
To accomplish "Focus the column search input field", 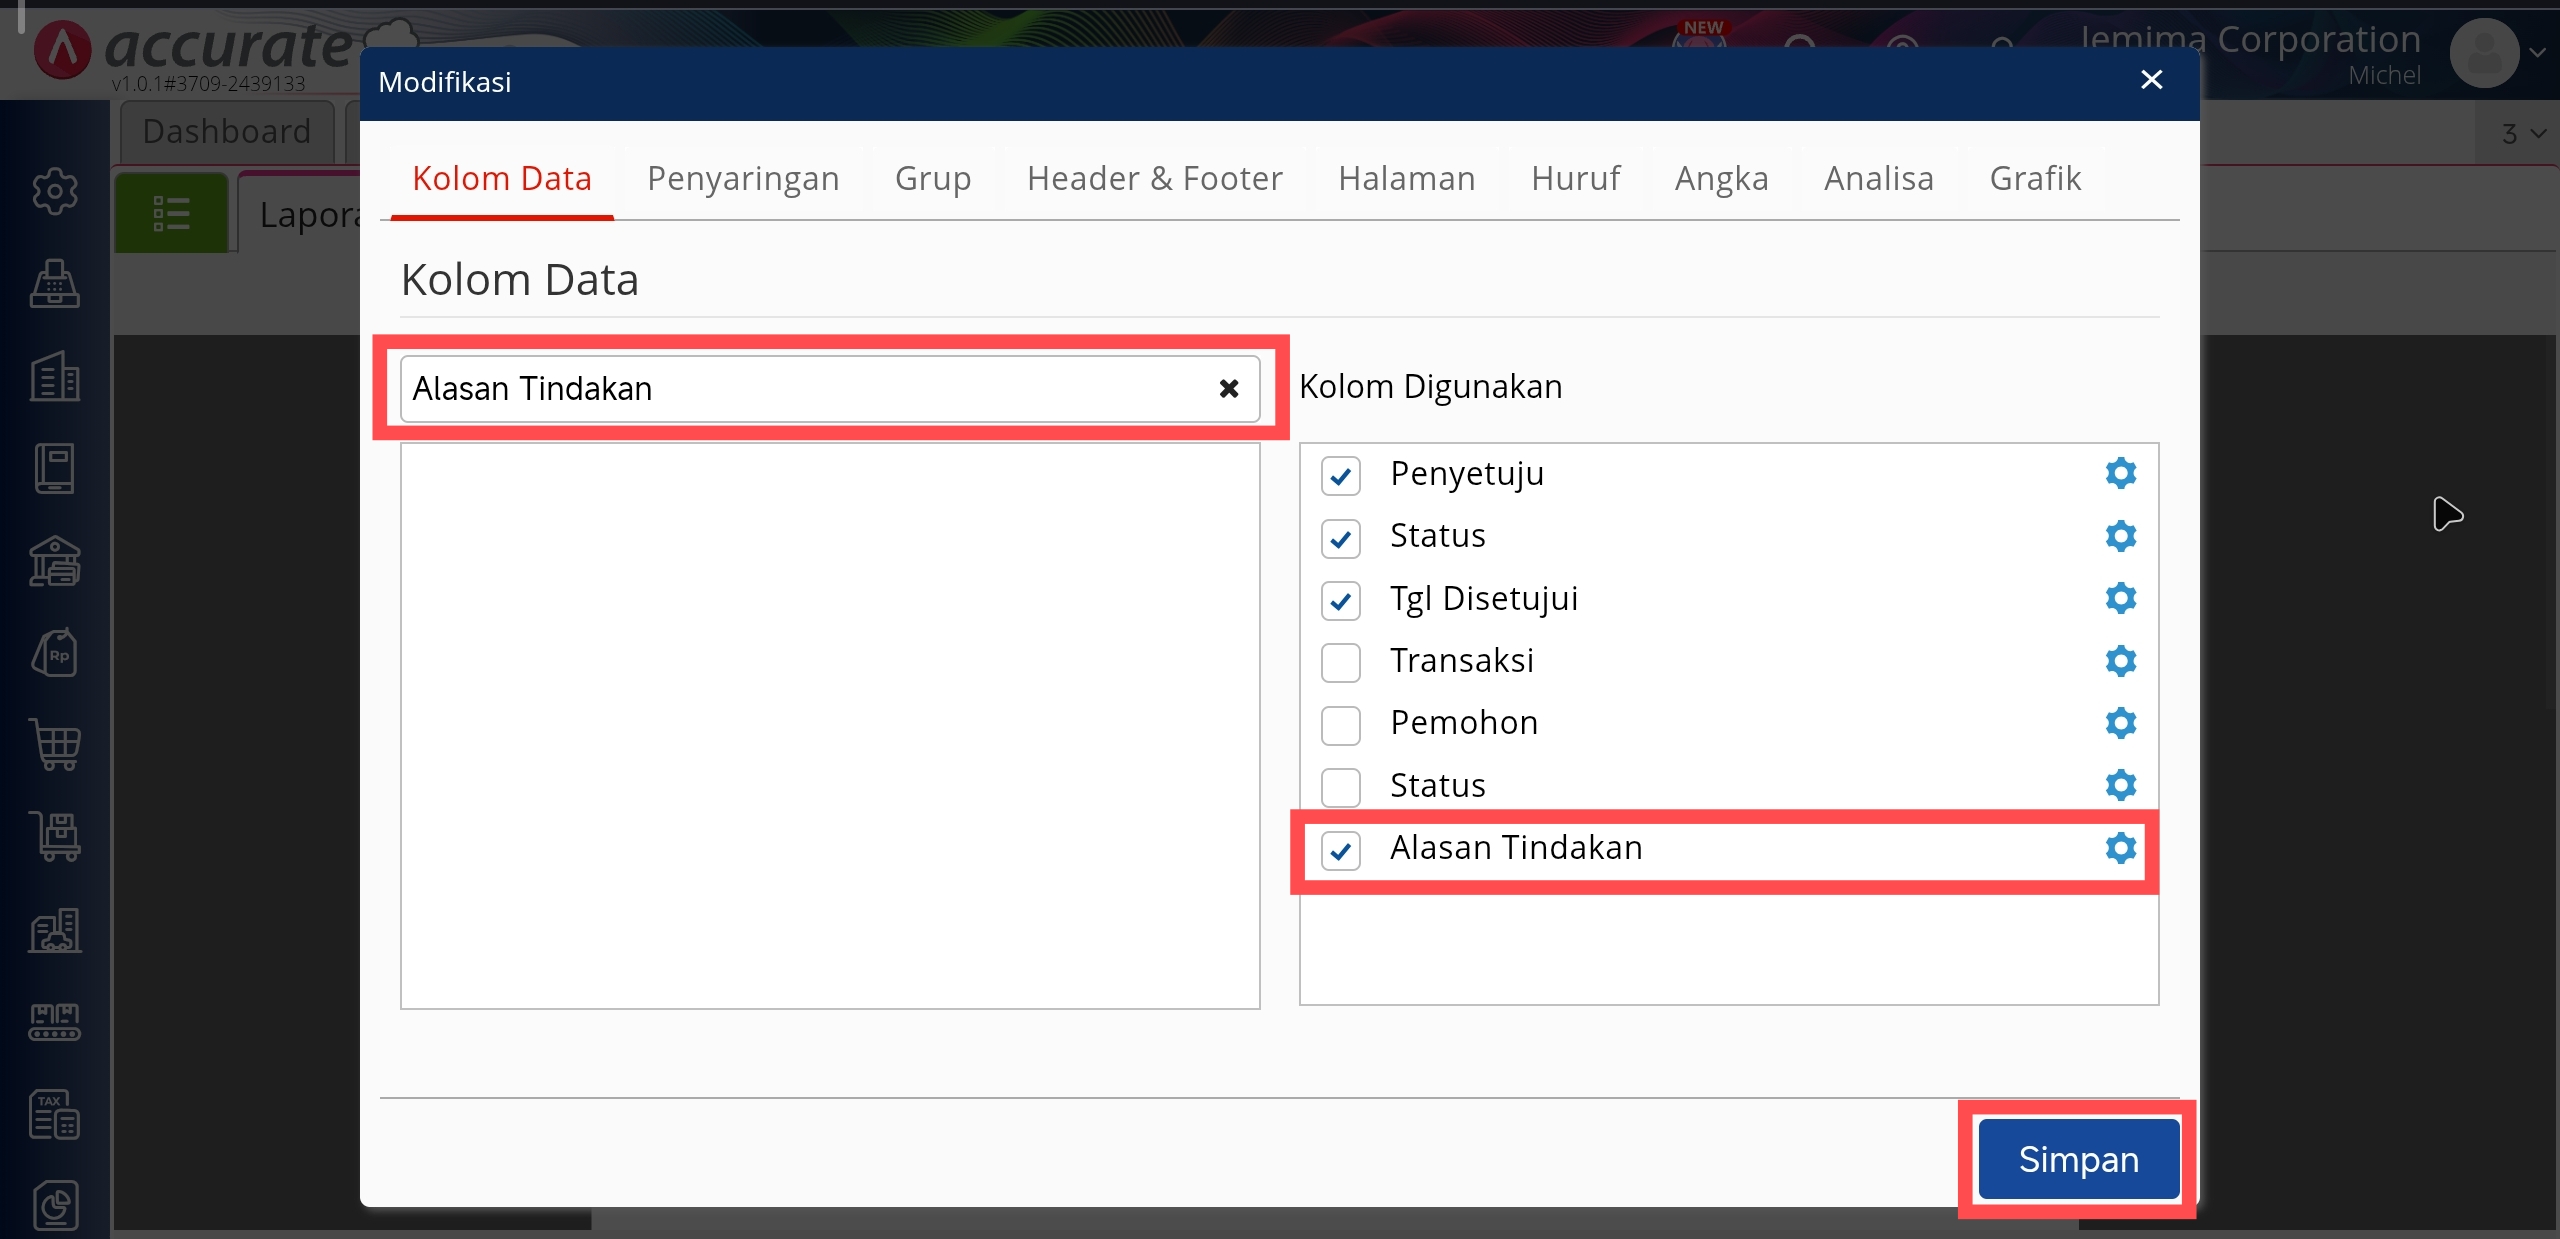I will [800, 389].
